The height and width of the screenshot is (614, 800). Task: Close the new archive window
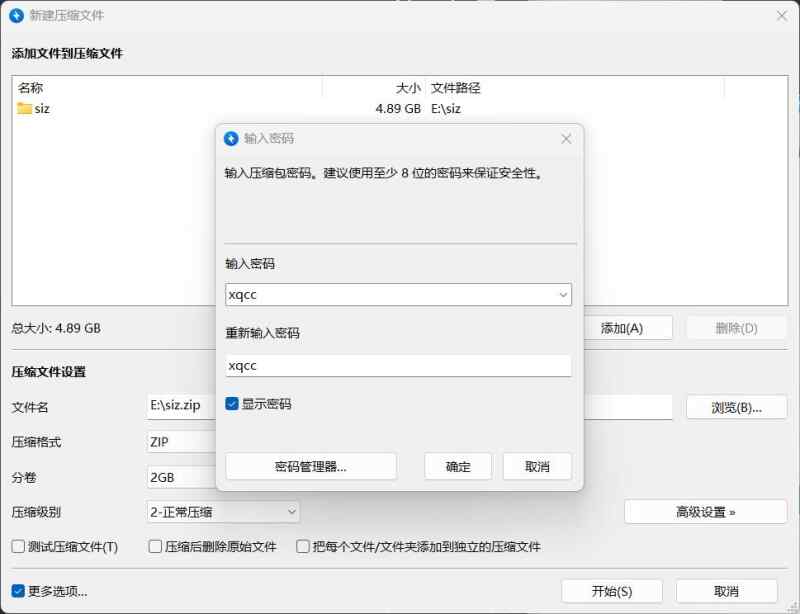click(x=782, y=16)
